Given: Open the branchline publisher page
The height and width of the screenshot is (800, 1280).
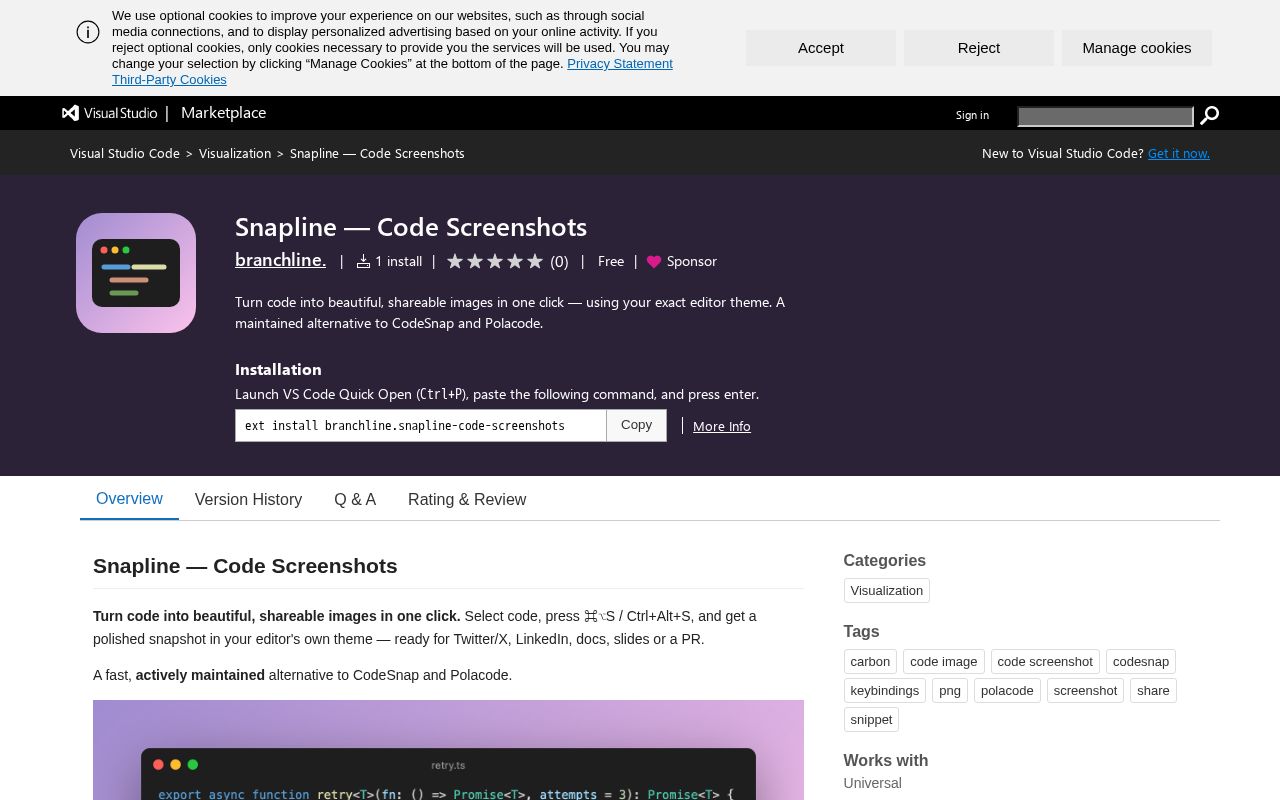Looking at the screenshot, I should coord(280,260).
